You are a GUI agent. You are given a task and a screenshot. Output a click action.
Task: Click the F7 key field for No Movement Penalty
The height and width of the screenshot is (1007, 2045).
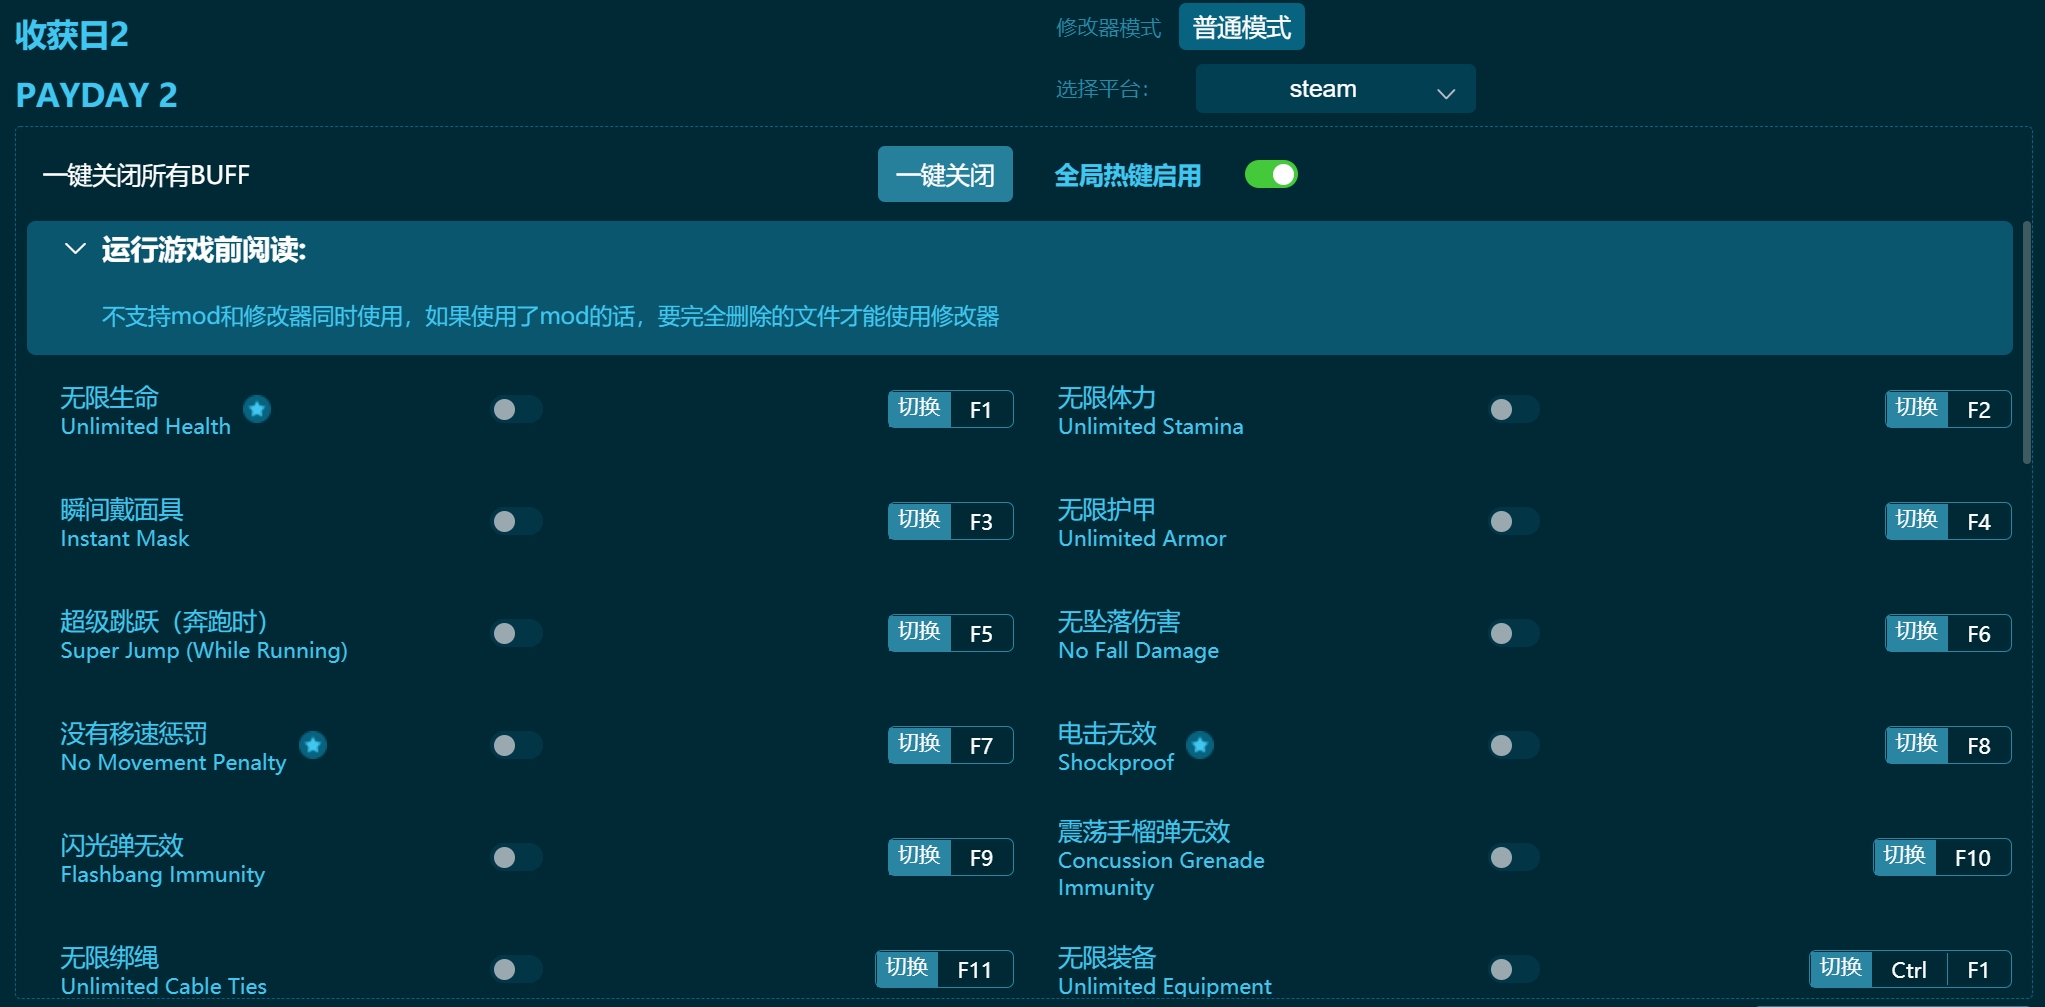click(981, 745)
